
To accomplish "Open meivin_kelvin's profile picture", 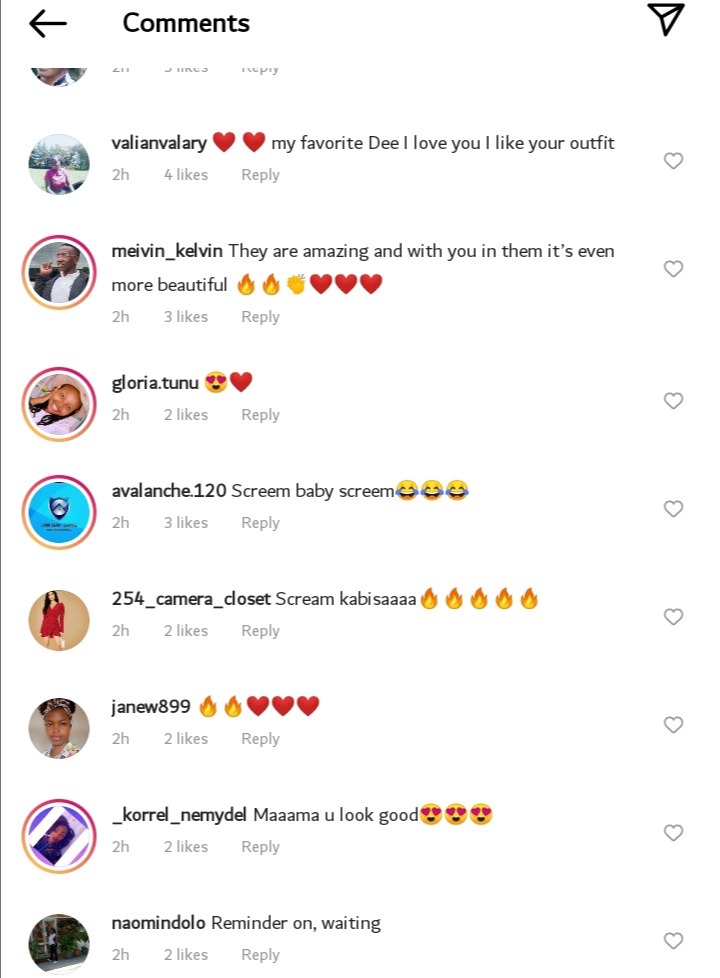I will pyautogui.click(x=59, y=273).
